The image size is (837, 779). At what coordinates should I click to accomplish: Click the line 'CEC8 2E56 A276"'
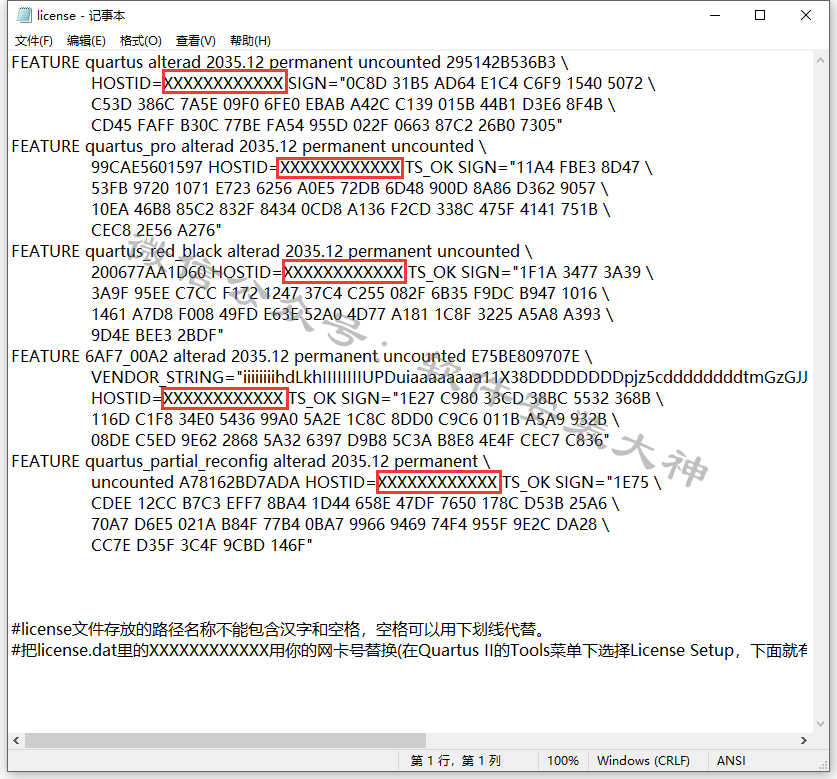pos(156,230)
